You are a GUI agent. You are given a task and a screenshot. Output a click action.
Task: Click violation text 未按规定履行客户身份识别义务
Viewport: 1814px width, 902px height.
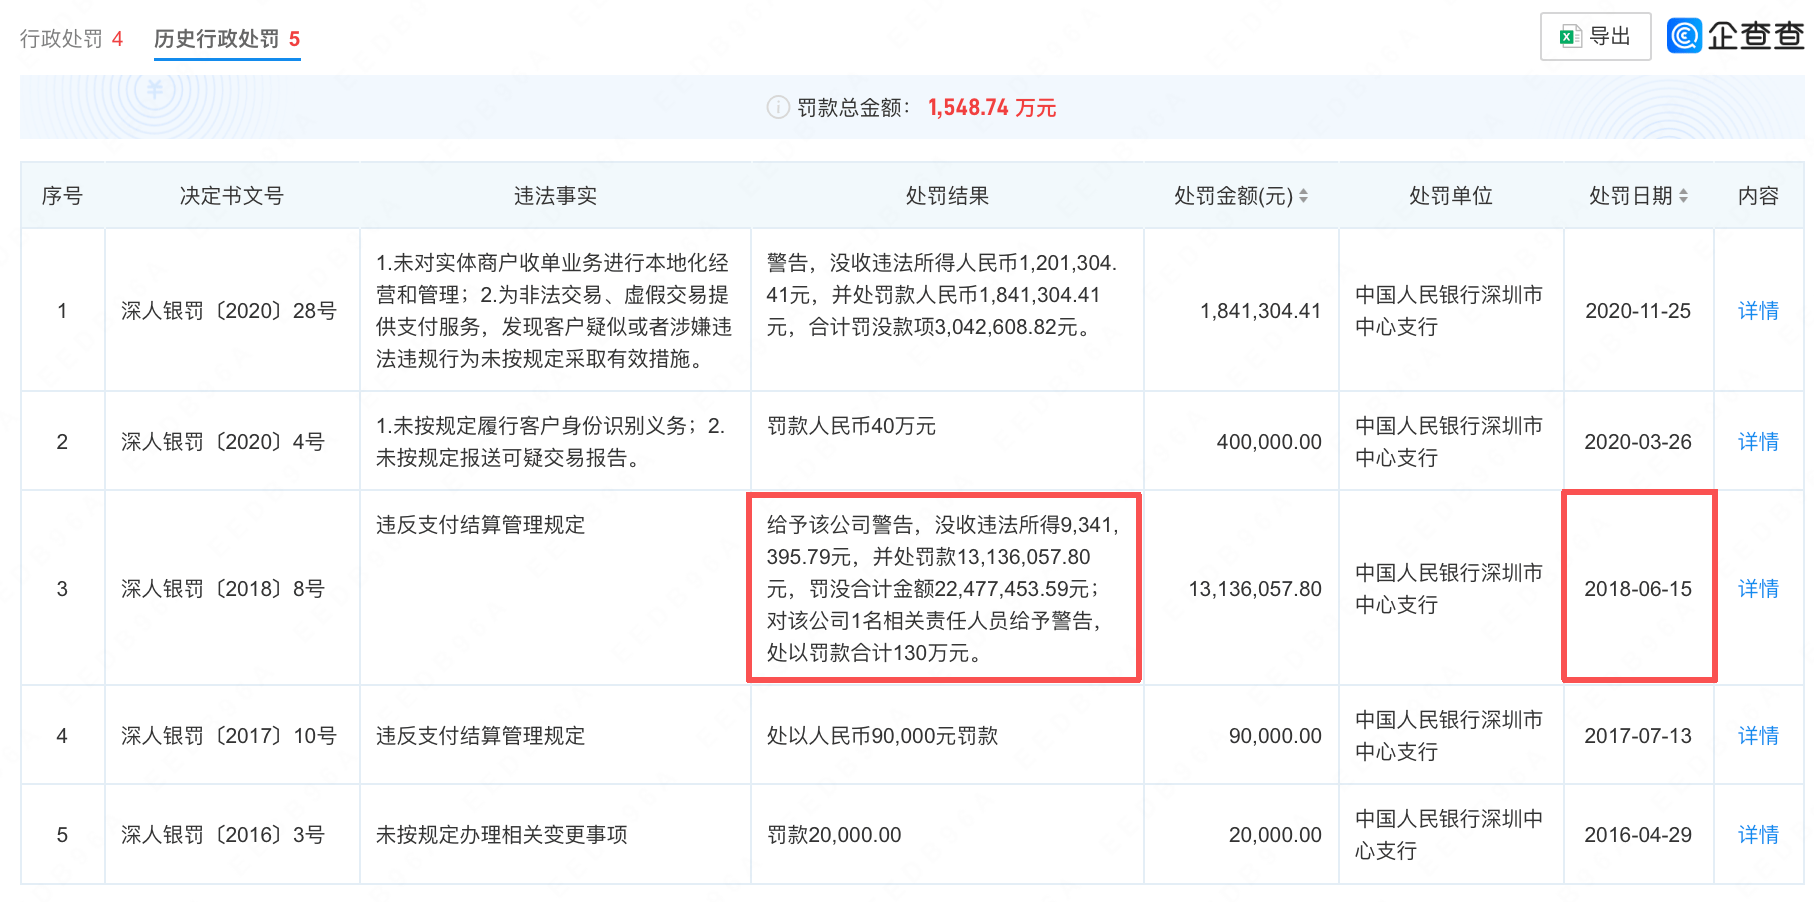(551, 442)
